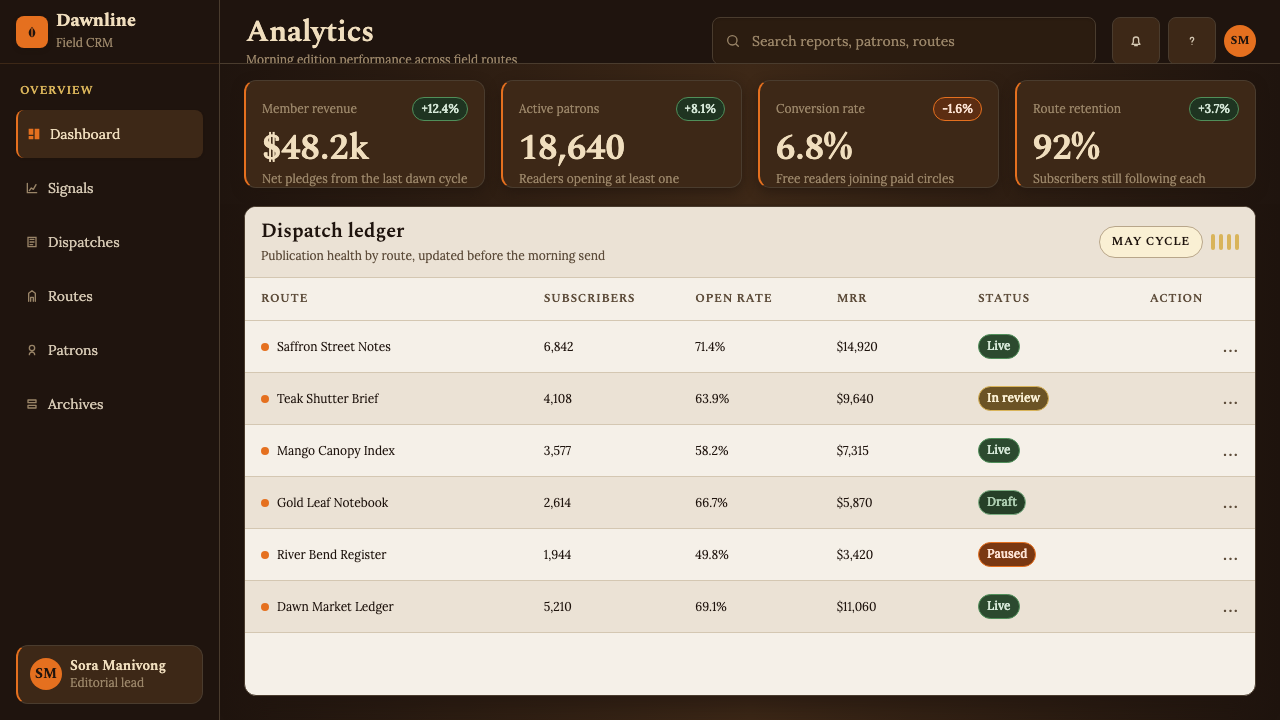Screen dimensions: 1280x720
Task: Click the In review status badge
Action: (x=1013, y=398)
